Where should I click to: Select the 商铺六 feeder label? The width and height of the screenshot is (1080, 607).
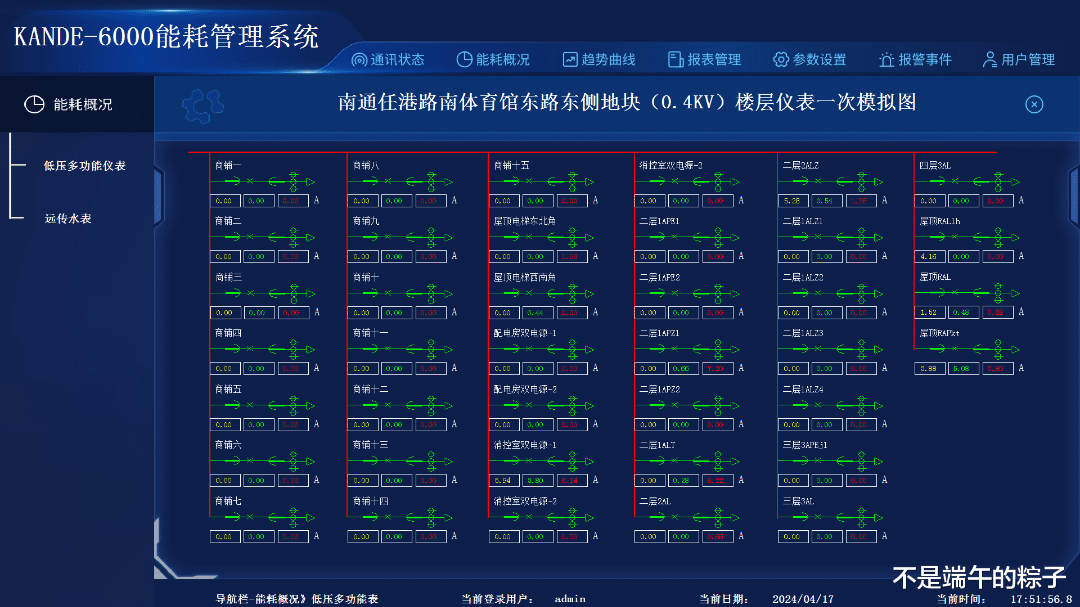coord(228,445)
